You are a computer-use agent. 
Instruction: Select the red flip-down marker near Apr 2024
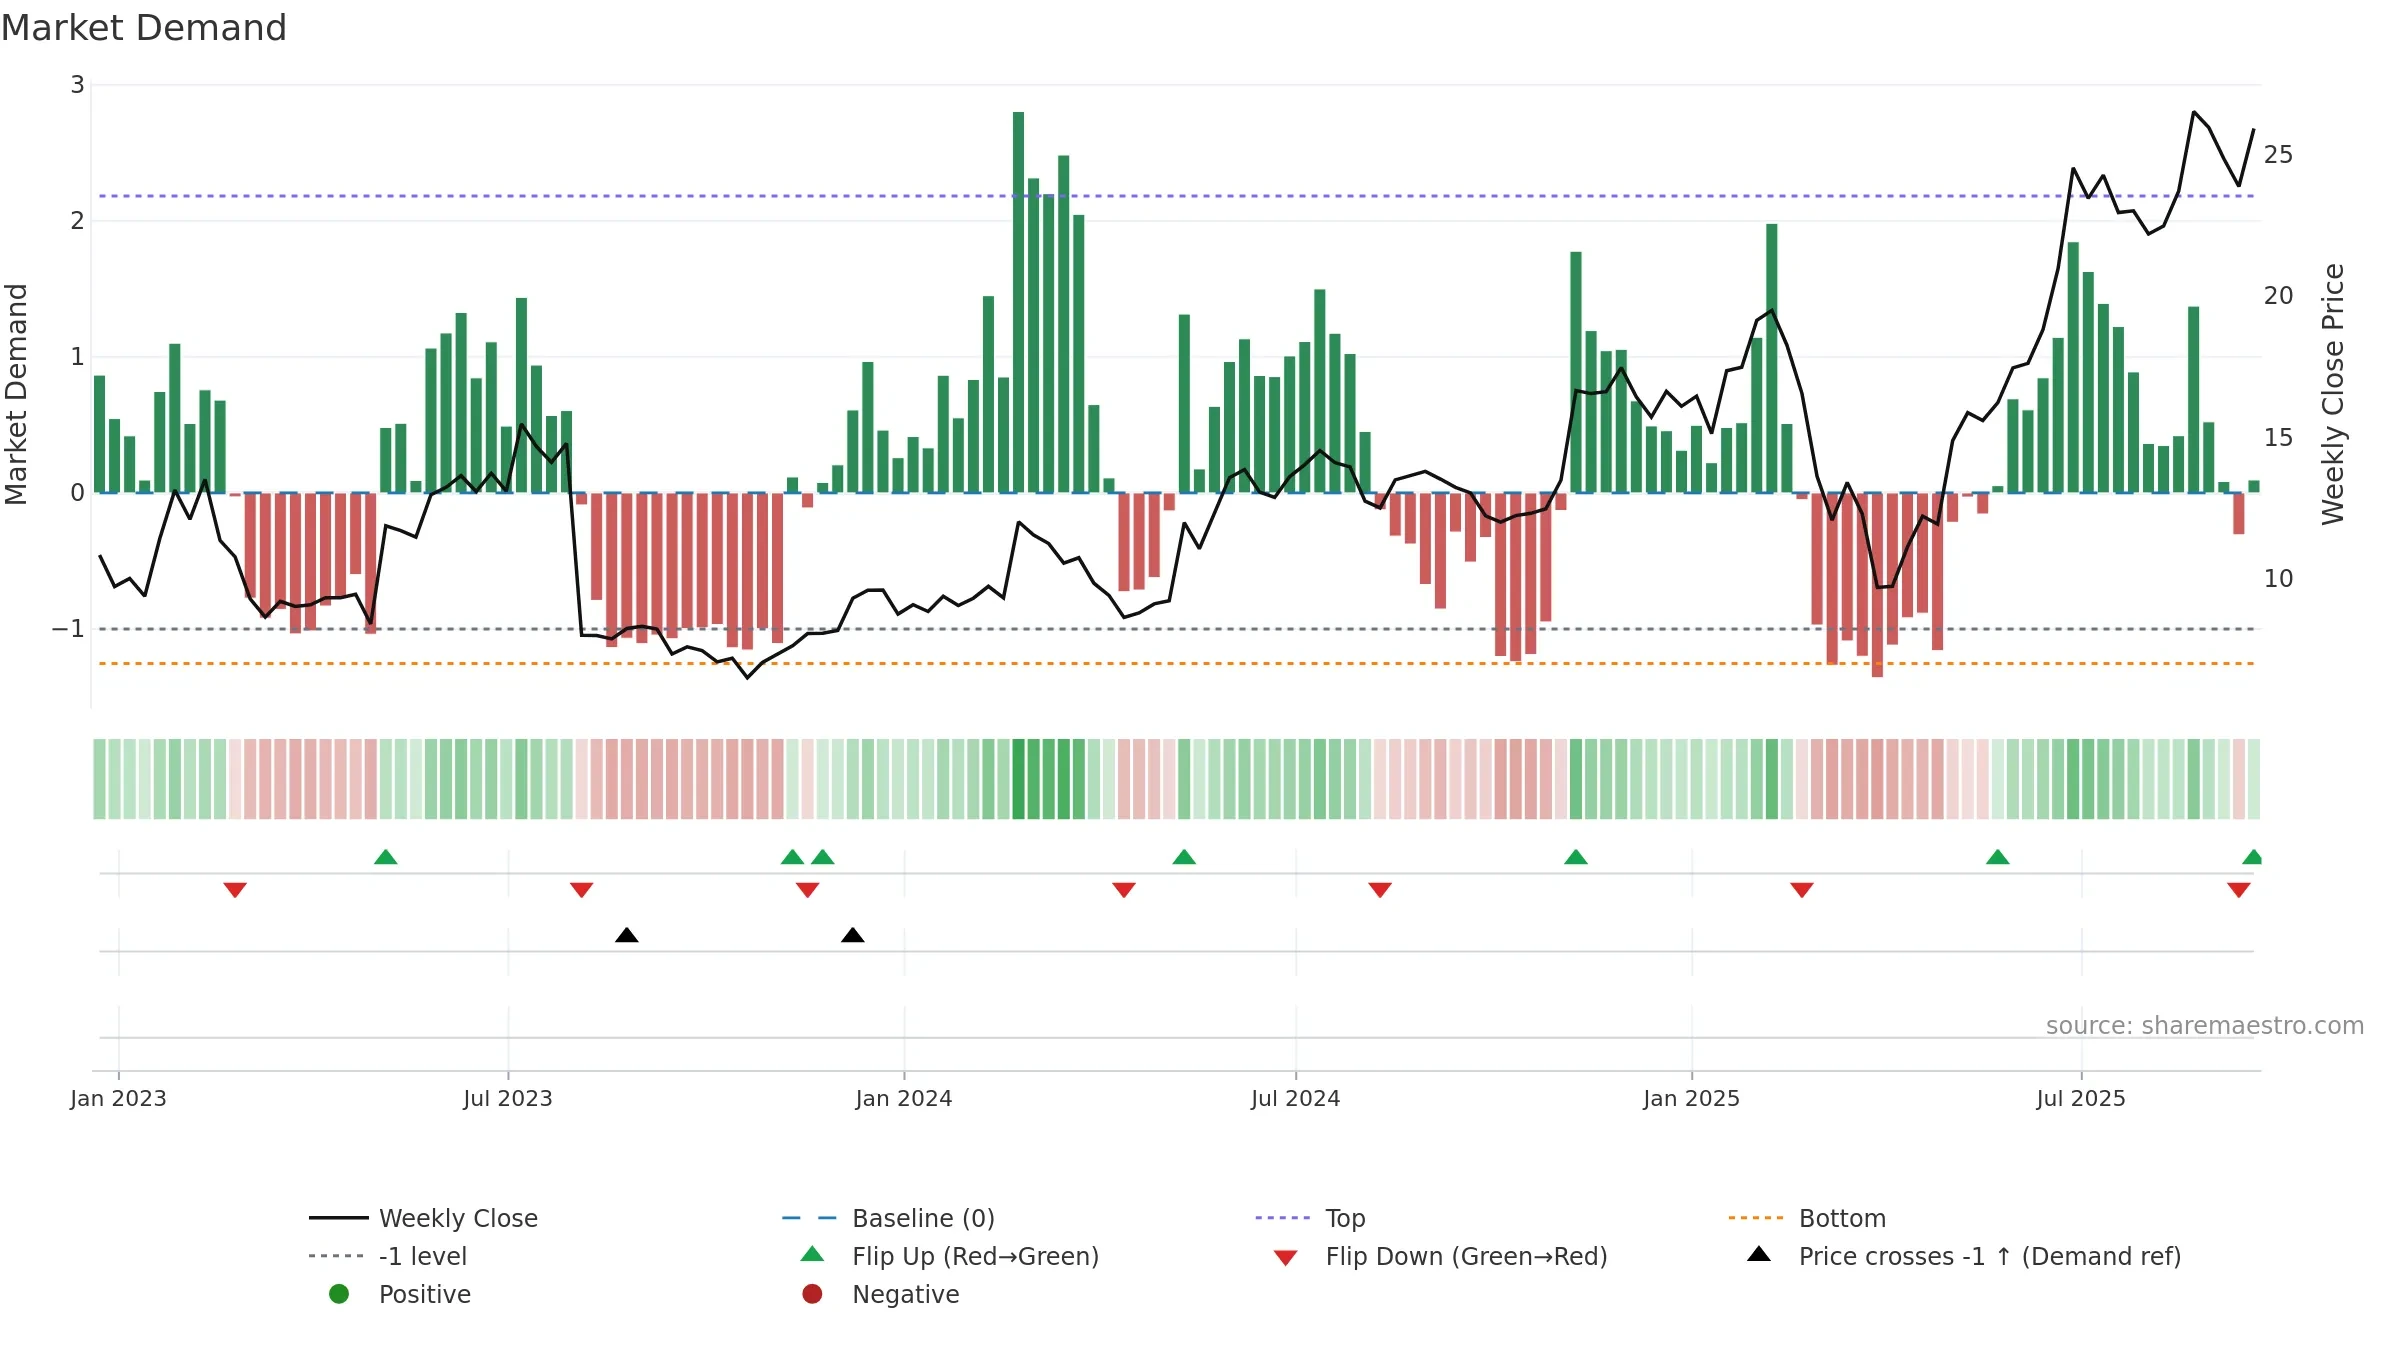point(1124,890)
